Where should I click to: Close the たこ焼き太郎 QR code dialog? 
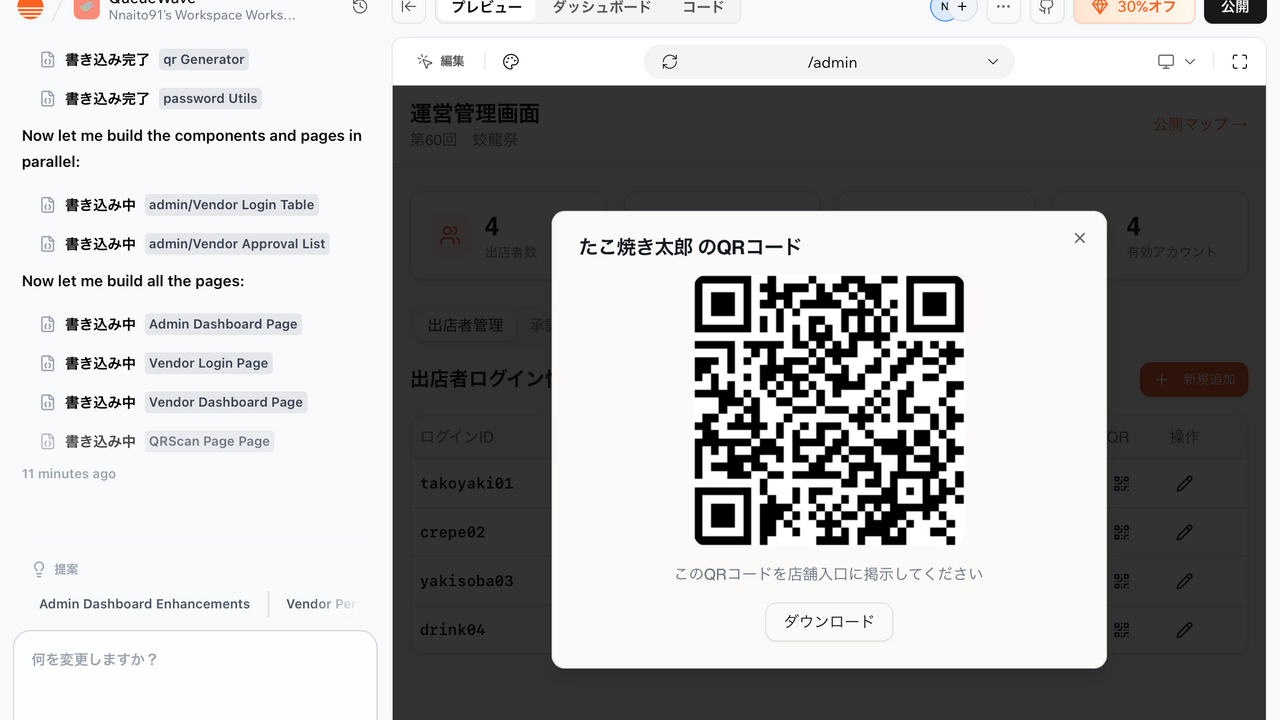coord(1079,238)
